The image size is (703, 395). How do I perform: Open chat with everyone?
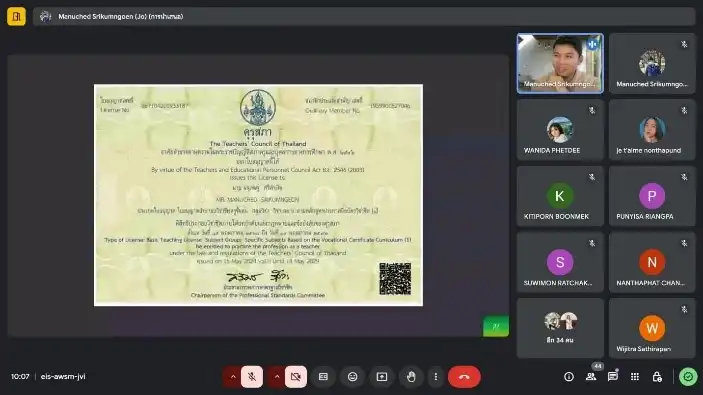tap(612, 377)
